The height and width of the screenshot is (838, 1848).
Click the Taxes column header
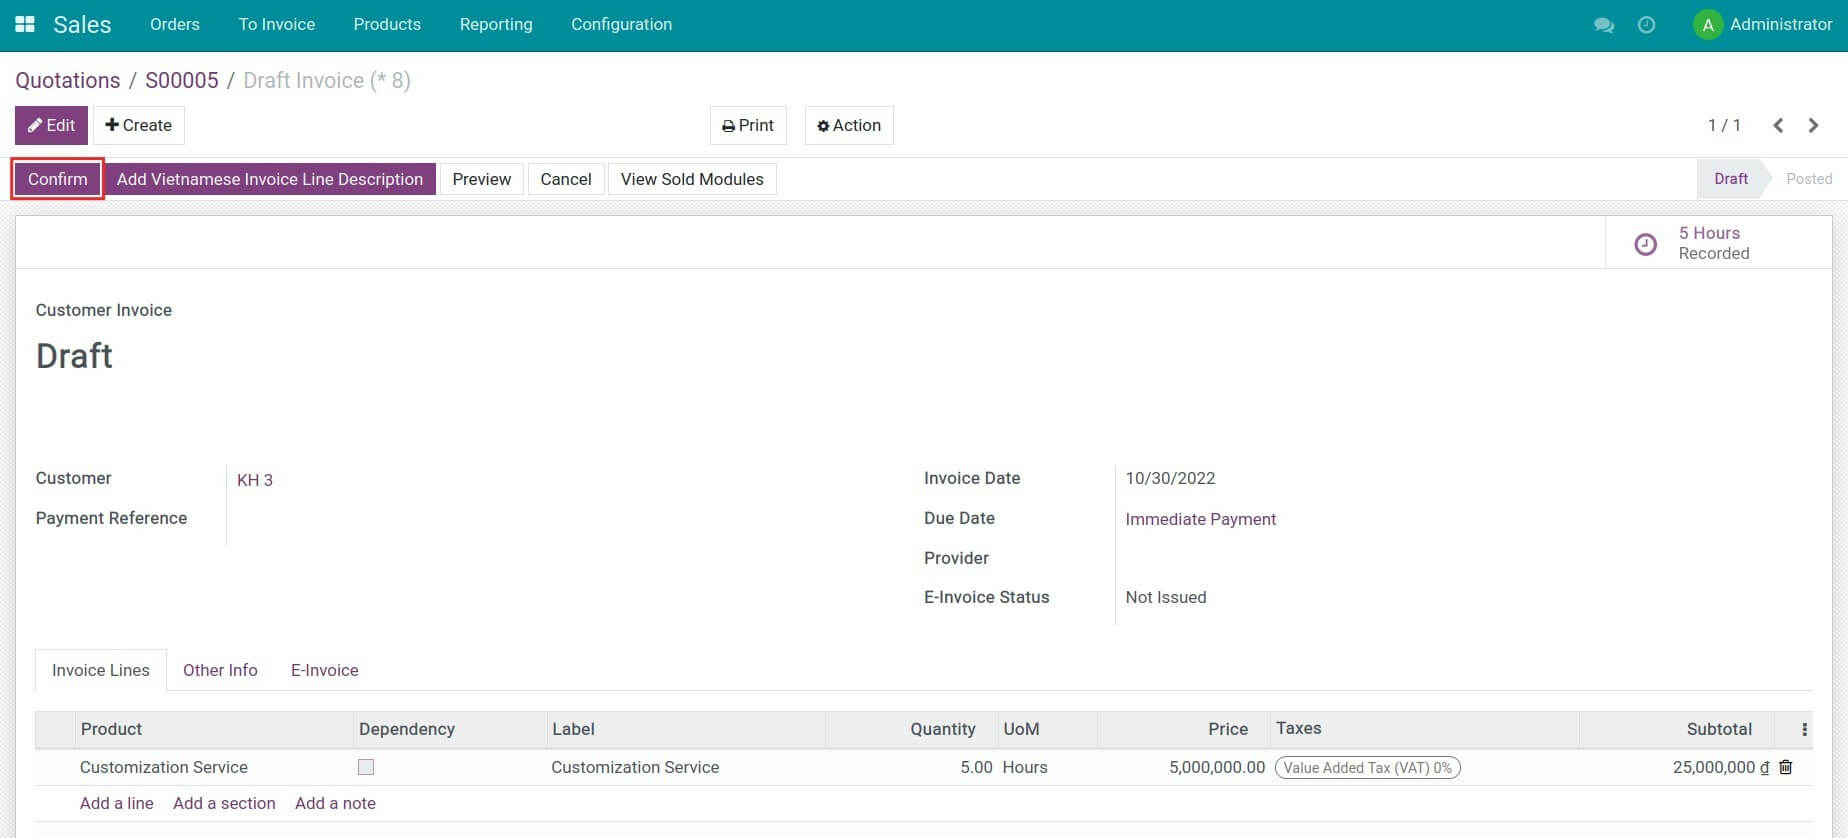[1424, 729]
